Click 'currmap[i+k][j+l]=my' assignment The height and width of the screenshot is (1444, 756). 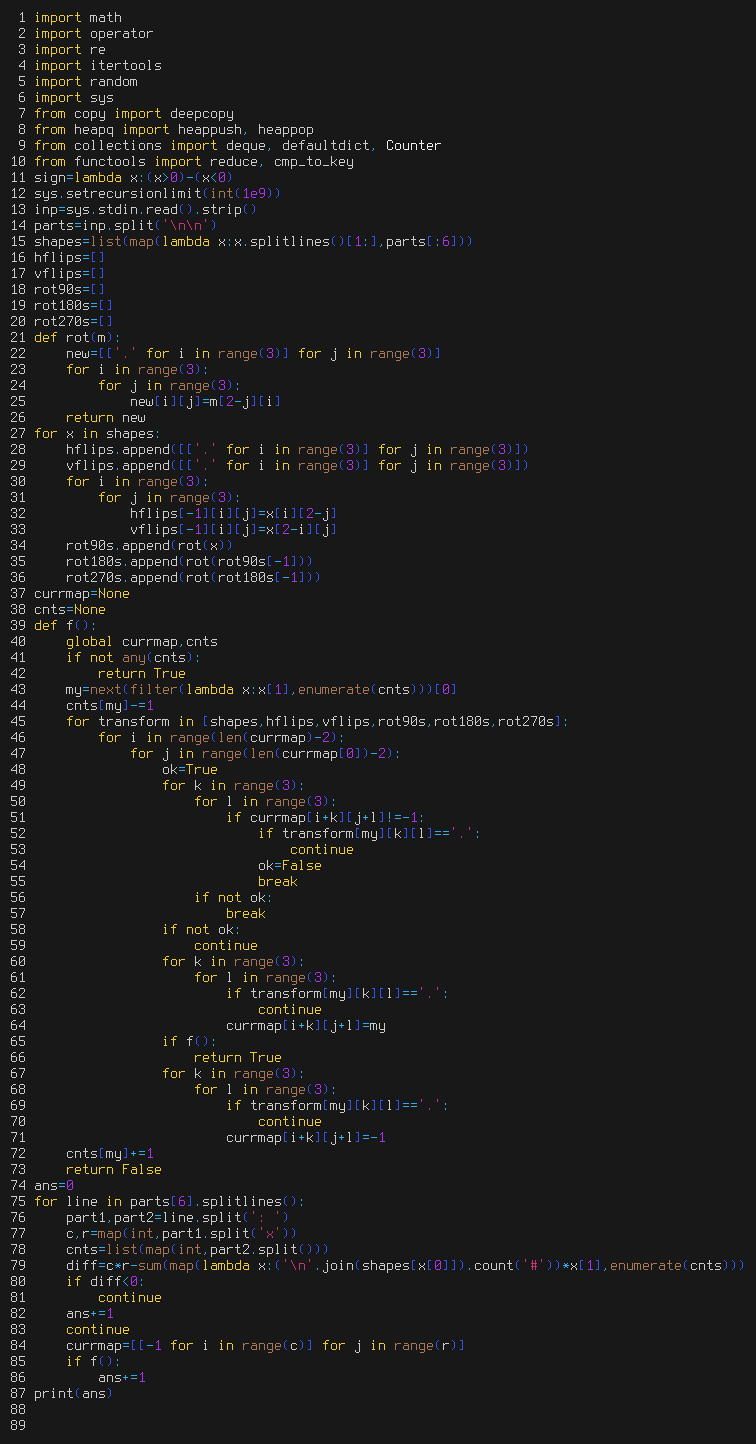coord(306,1025)
